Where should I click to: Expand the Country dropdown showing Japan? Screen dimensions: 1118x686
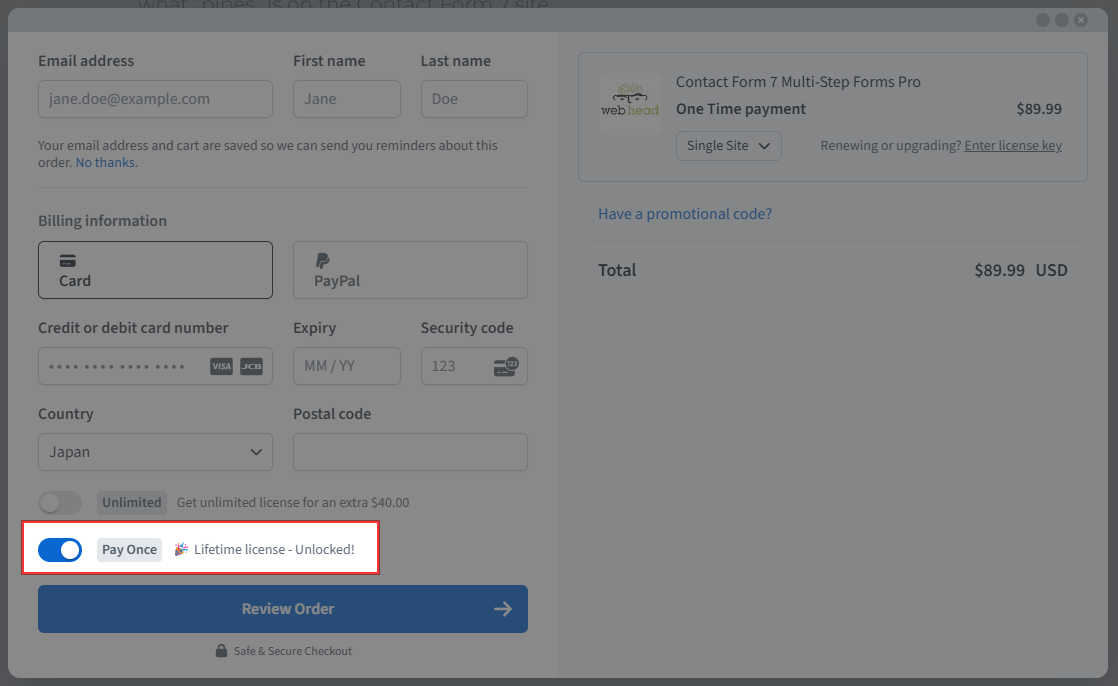point(155,452)
